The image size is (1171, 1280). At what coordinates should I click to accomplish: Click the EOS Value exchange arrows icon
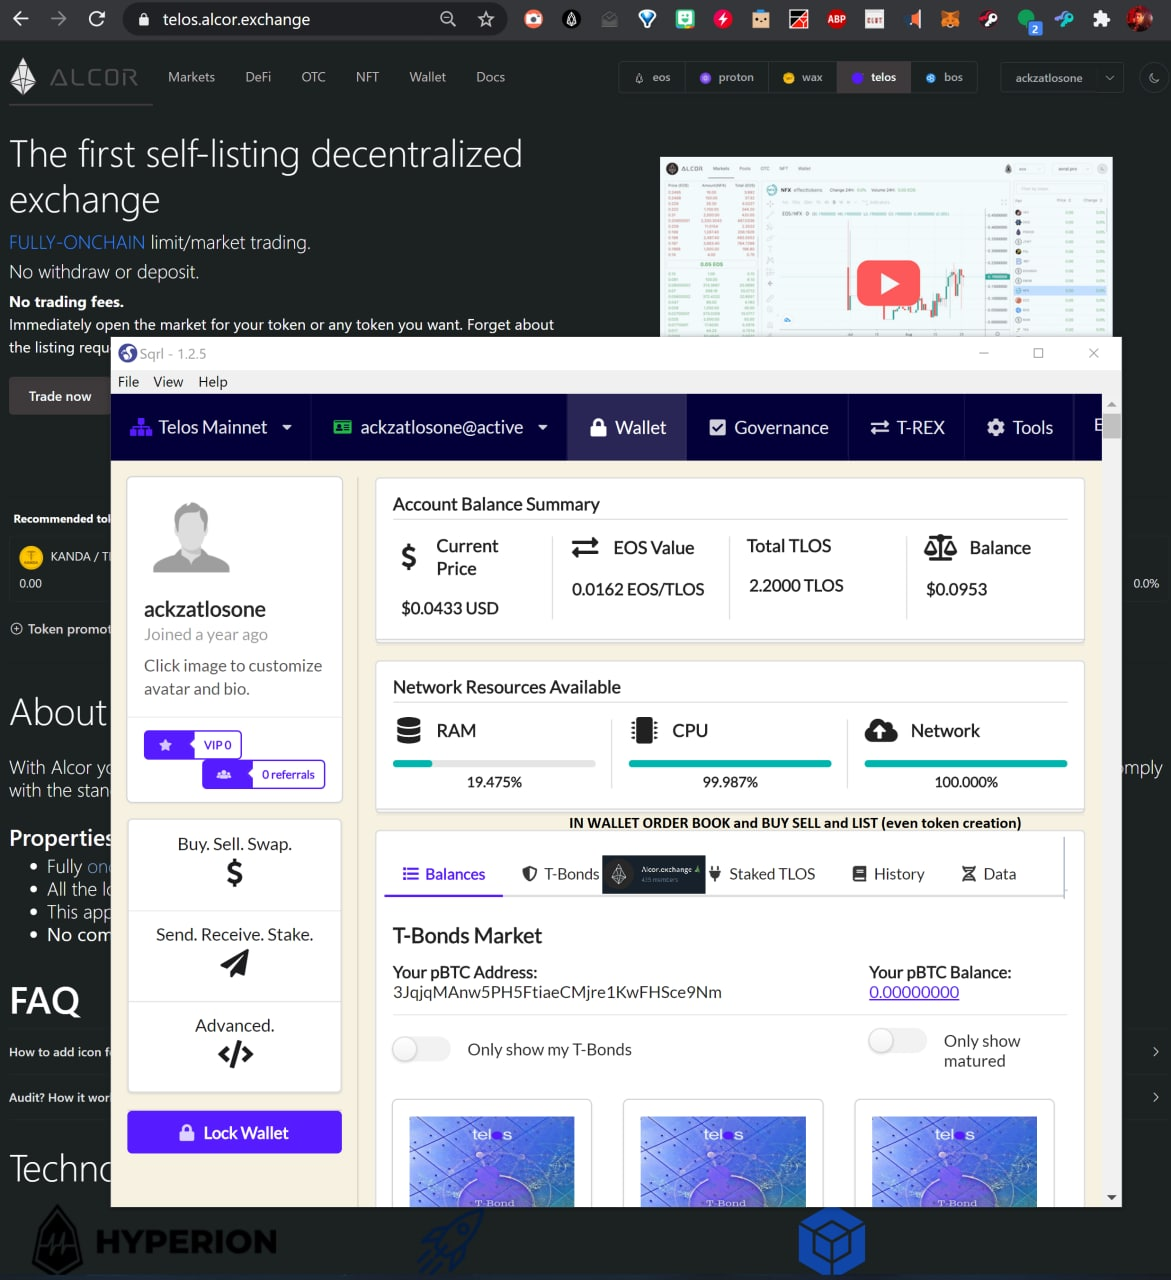585,547
